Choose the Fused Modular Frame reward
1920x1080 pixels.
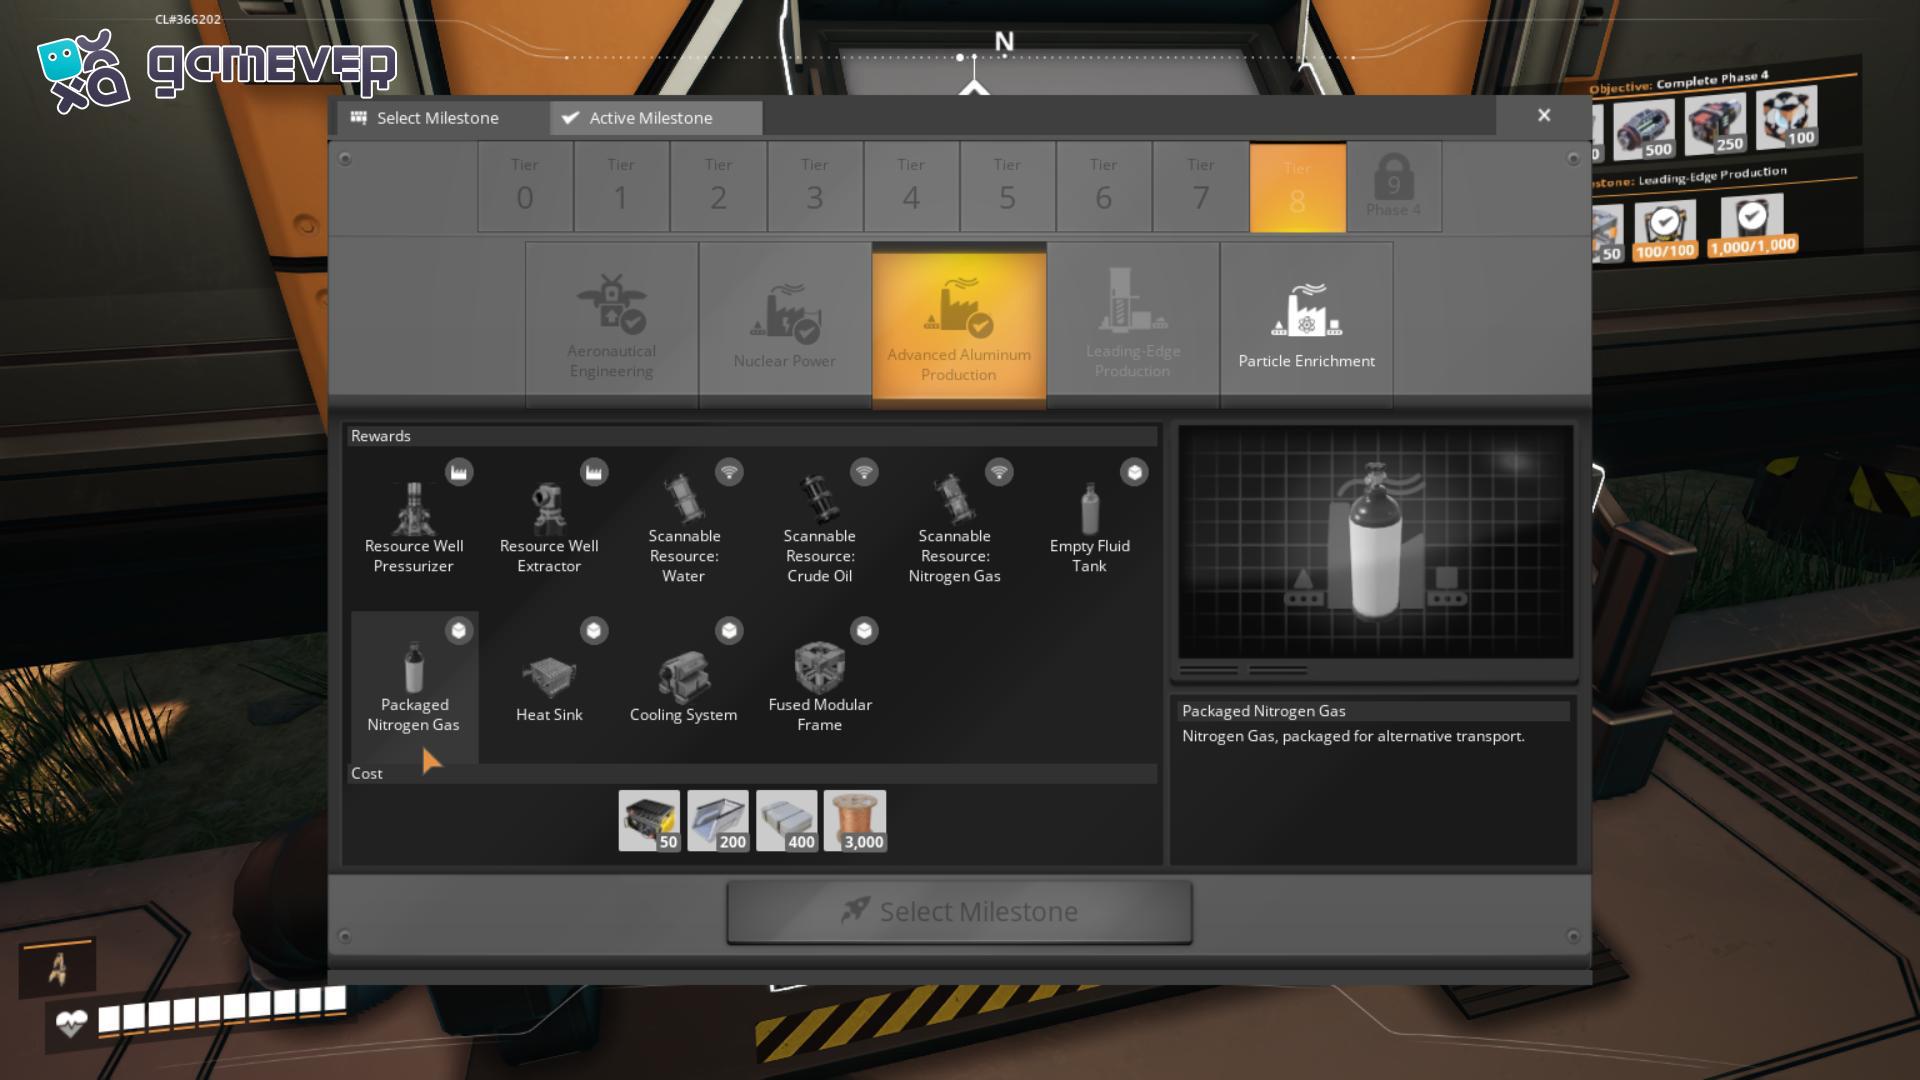[819, 686]
